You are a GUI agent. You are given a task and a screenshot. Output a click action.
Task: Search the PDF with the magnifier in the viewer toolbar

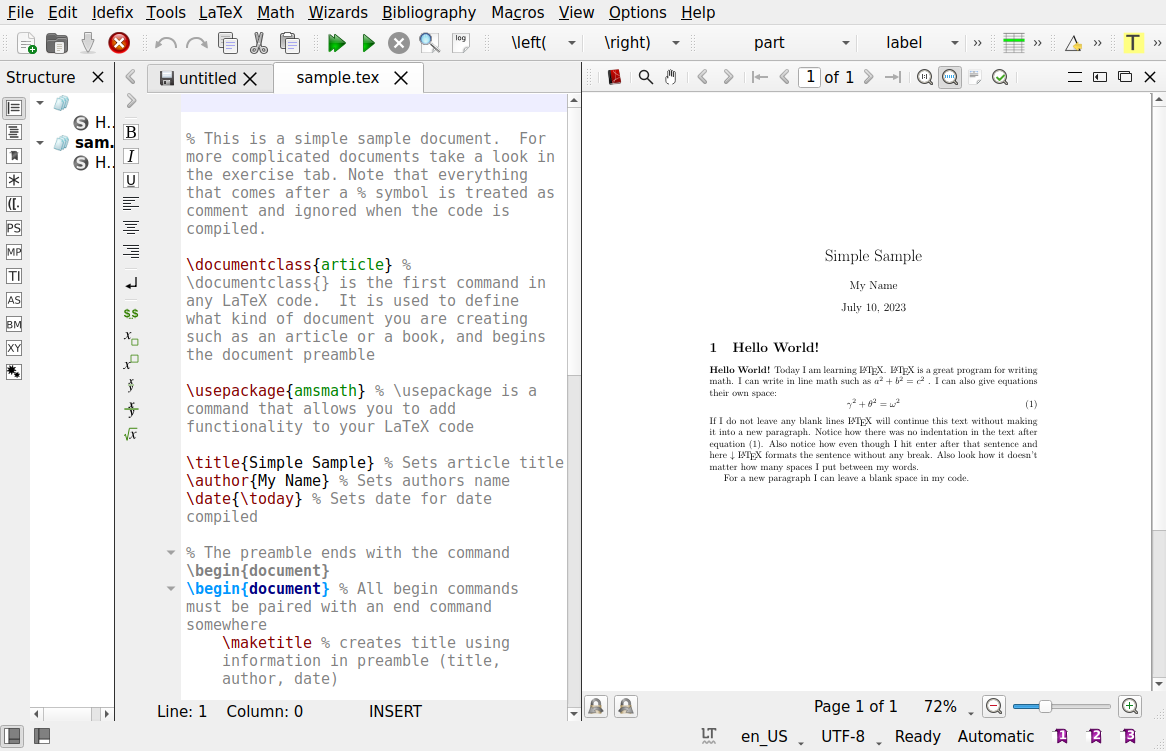point(645,77)
